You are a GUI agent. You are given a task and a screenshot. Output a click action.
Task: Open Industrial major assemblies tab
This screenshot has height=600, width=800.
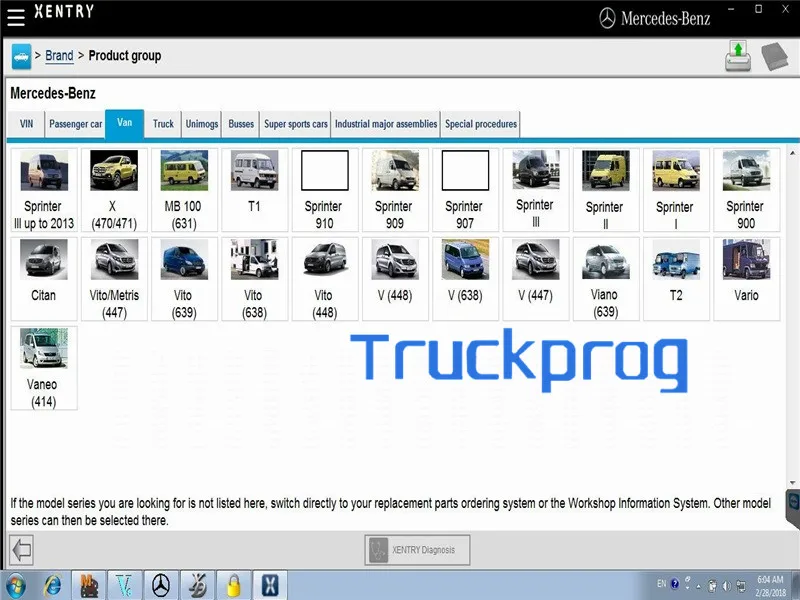pos(386,124)
